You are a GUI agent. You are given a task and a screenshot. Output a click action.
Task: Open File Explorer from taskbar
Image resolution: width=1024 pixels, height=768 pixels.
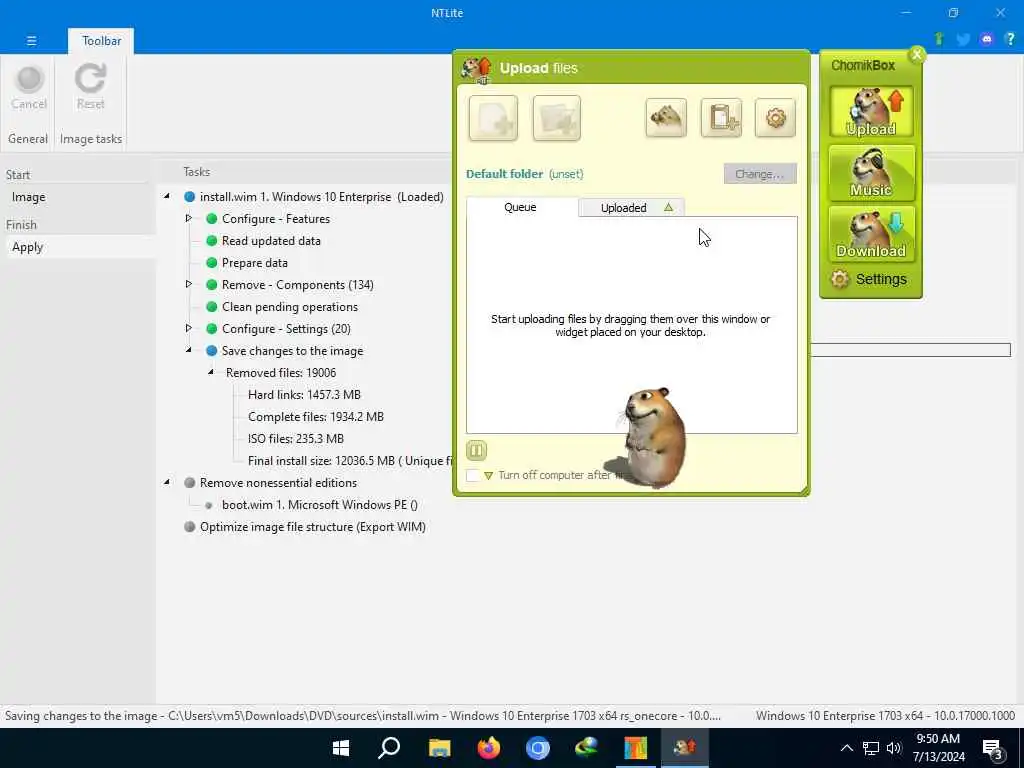click(x=440, y=748)
